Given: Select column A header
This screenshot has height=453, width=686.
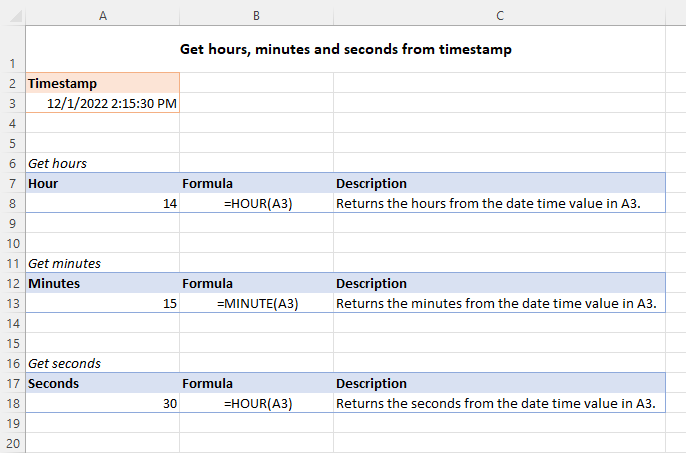Looking at the screenshot, I should point(102,14).
